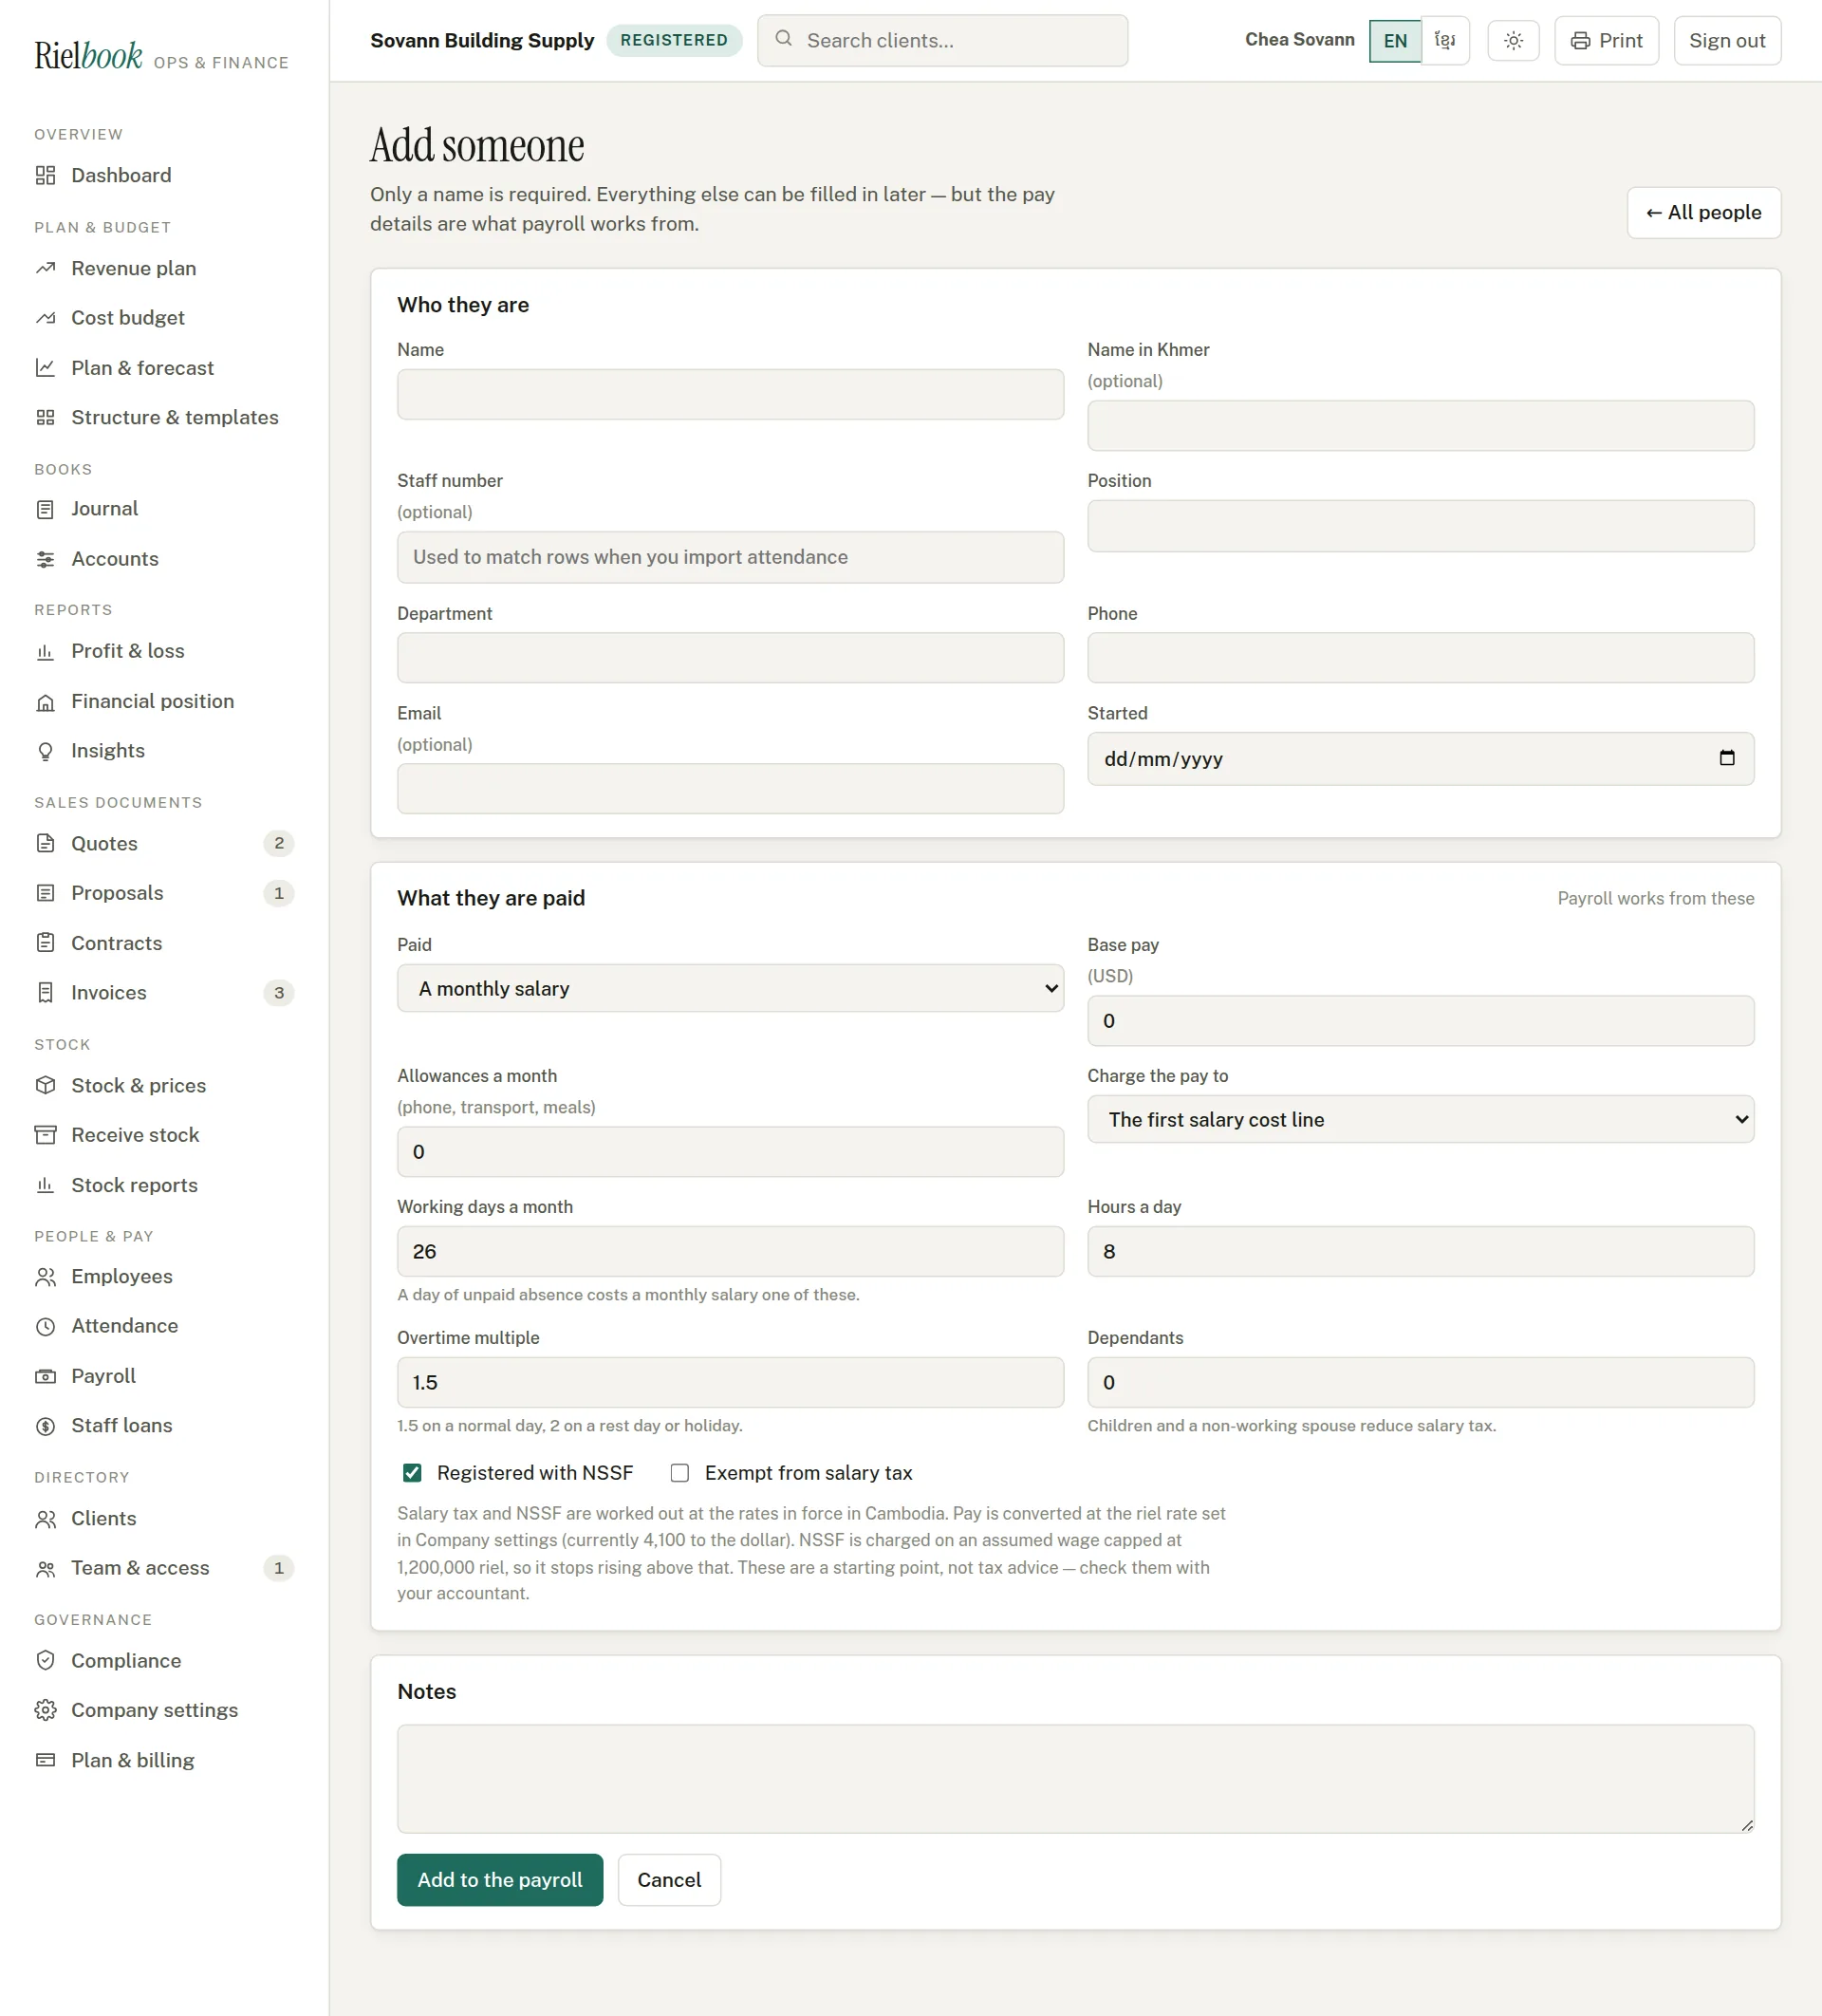Click the Revenue plan trend icon
Screen dimensions: 1822x2016
click(45, 269)
